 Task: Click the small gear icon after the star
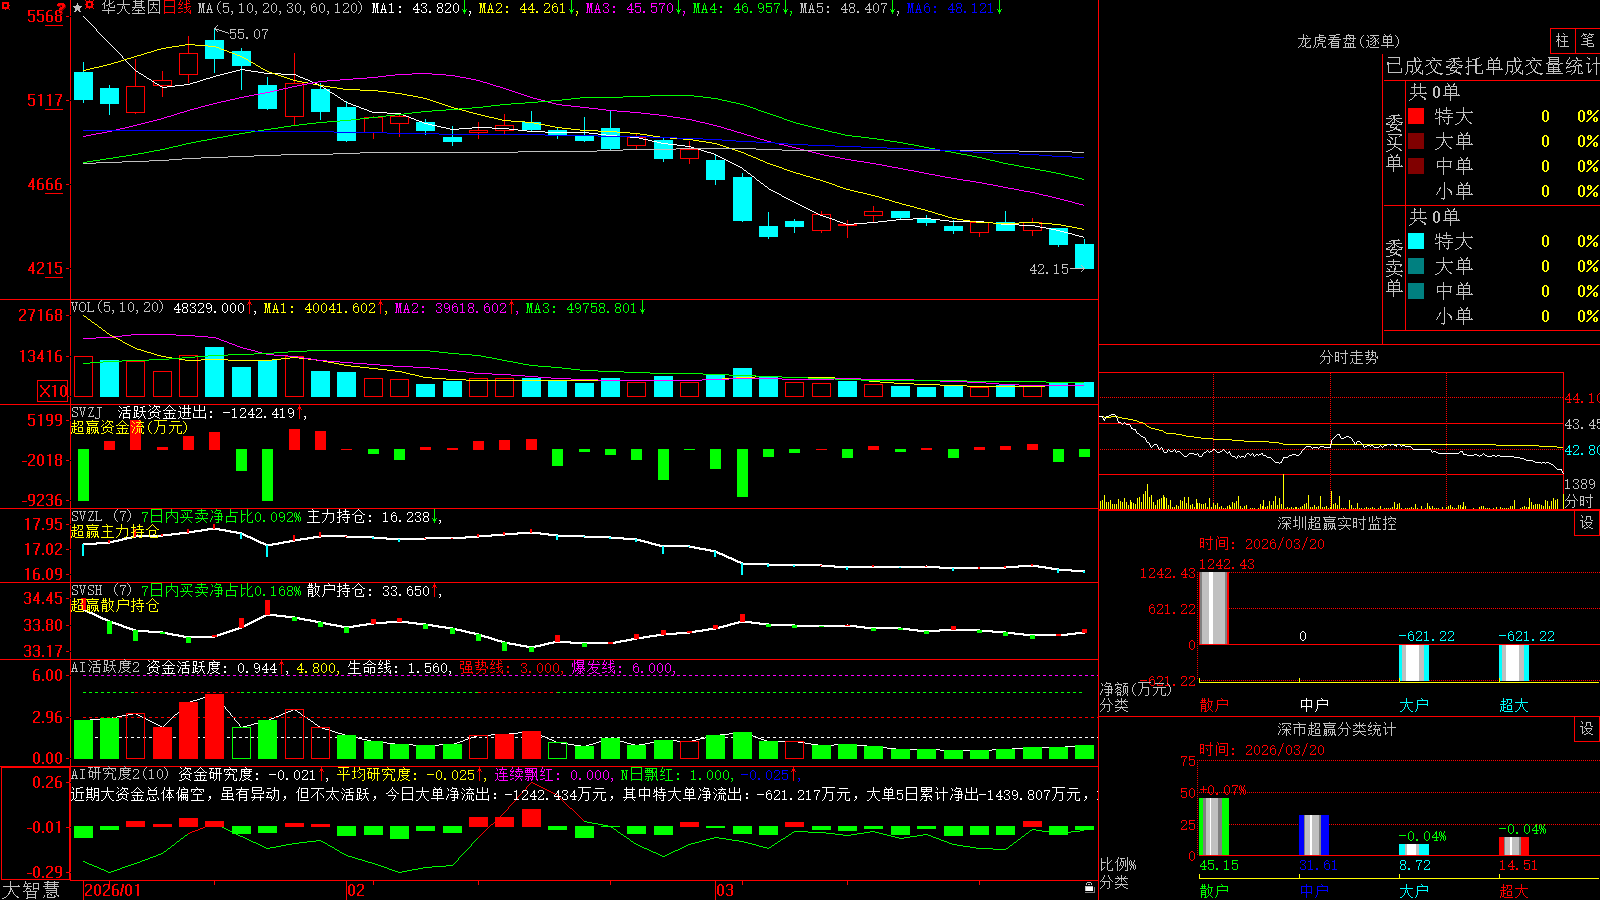(x=90, y=7)
